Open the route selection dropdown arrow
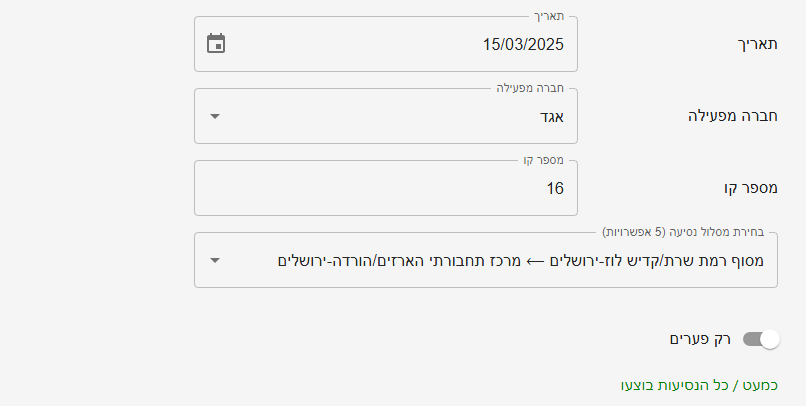Image resolution: width=806 pixels, height=406 pixels. coord(216,260)
